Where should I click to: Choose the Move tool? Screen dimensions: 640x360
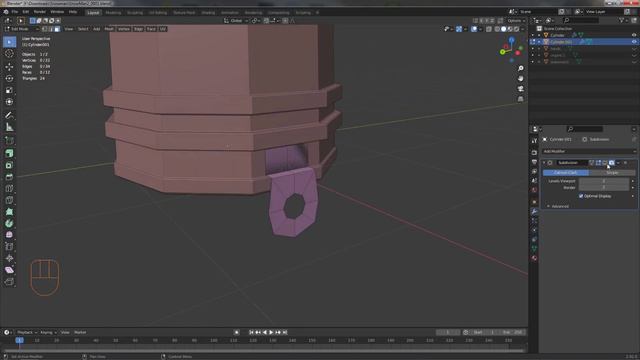(9, 67)
